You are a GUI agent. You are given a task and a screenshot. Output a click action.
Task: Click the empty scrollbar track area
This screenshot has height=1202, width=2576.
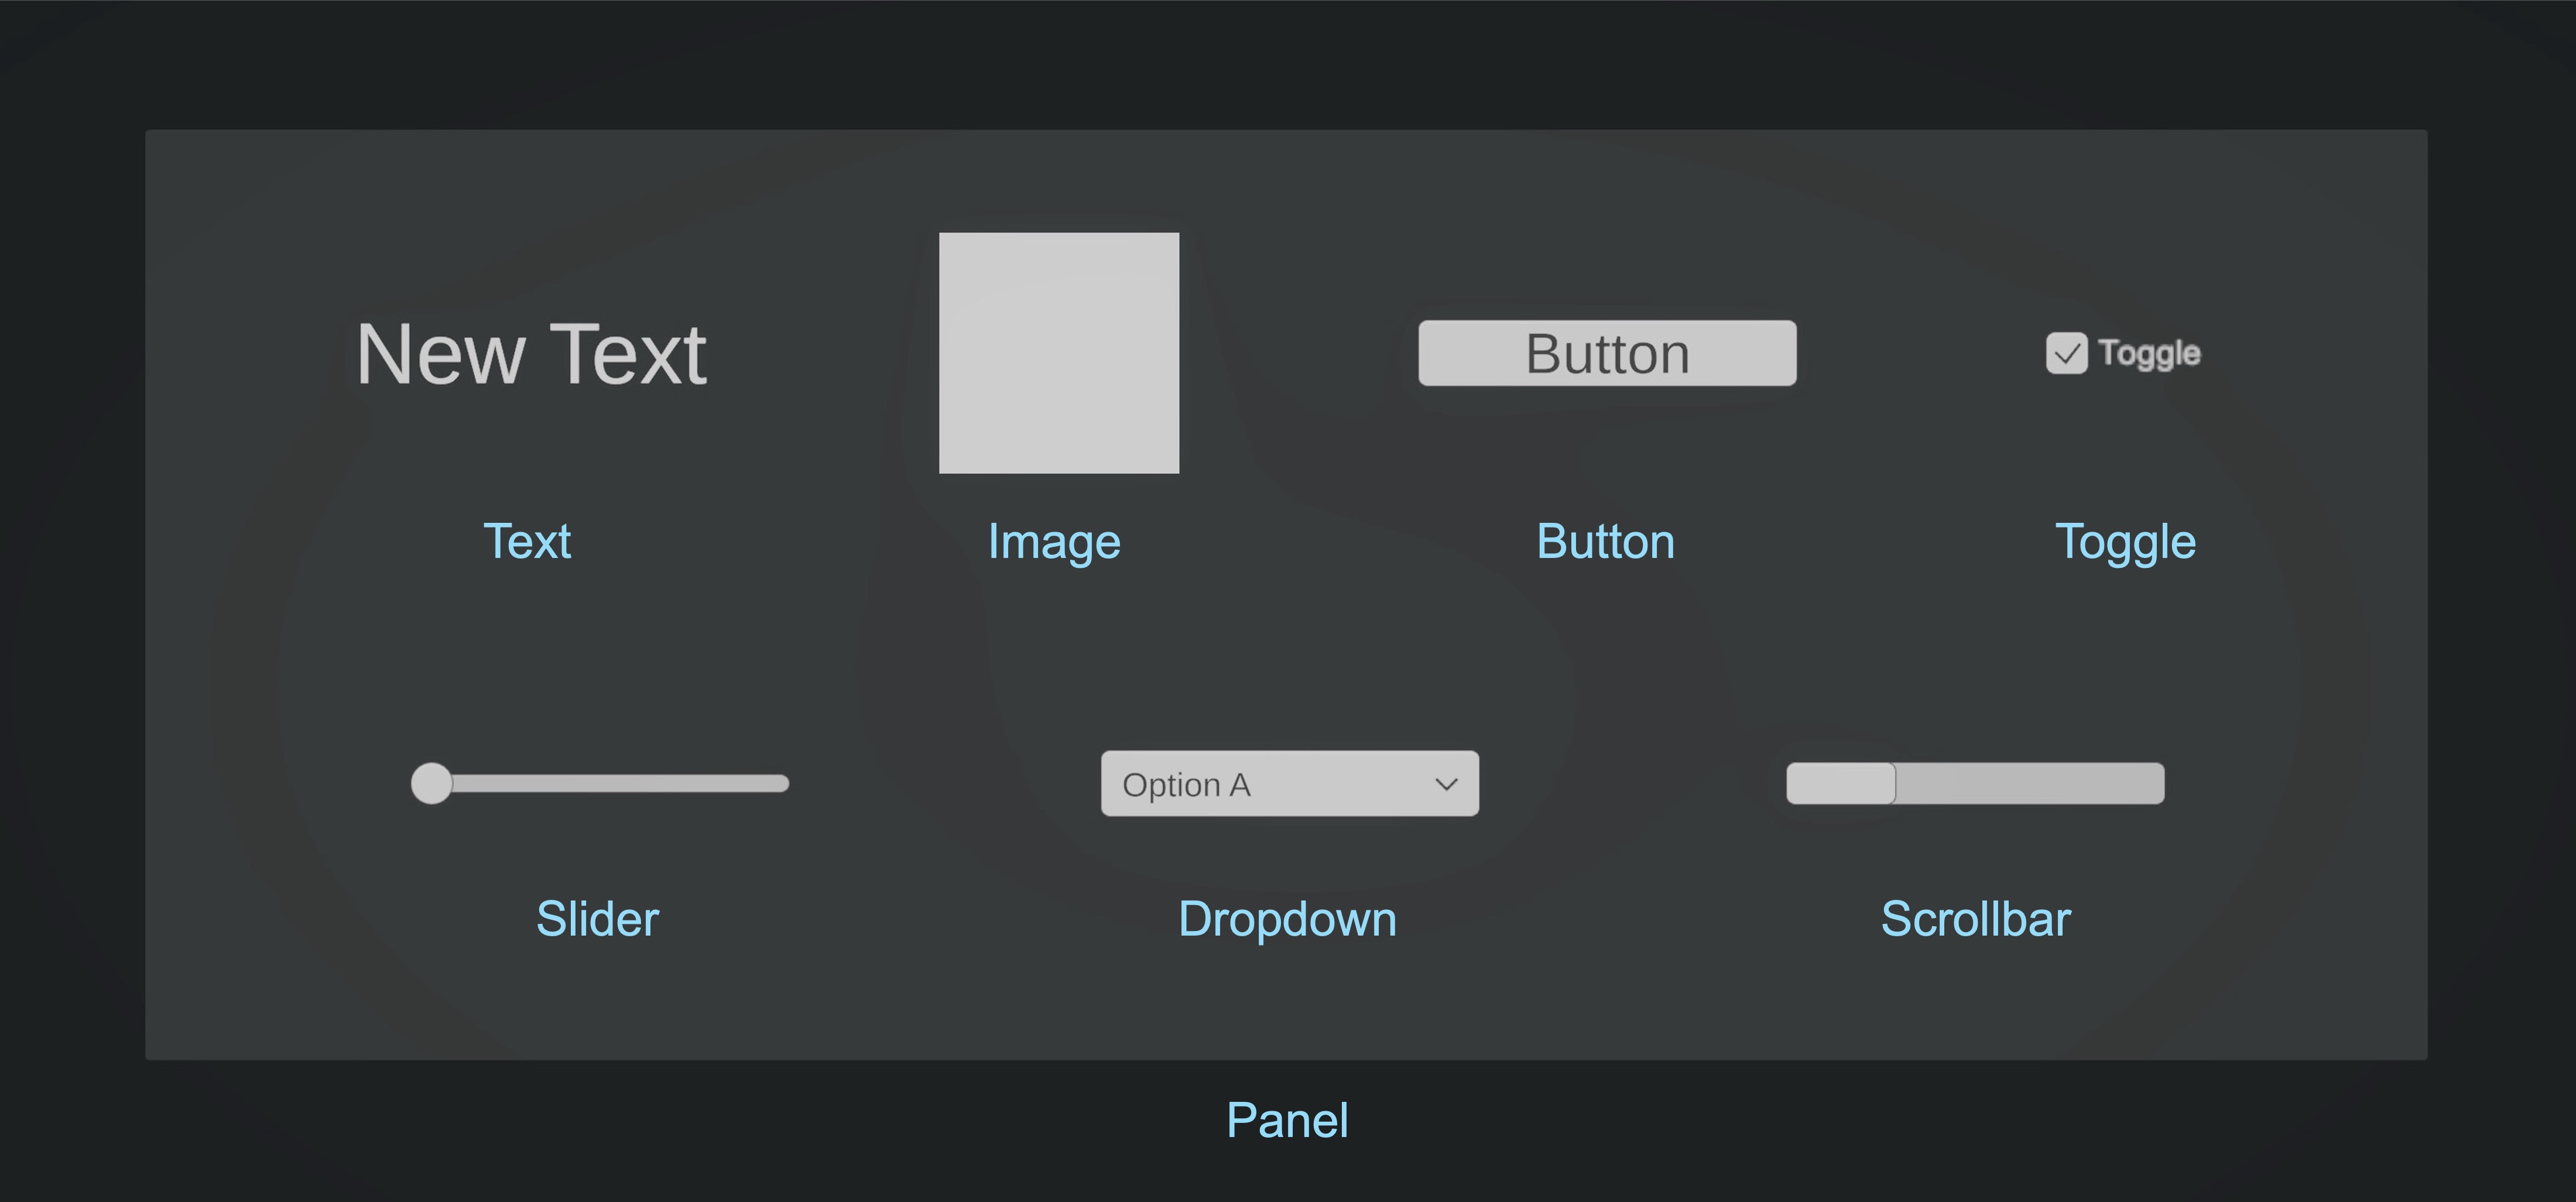(2030, 783)
